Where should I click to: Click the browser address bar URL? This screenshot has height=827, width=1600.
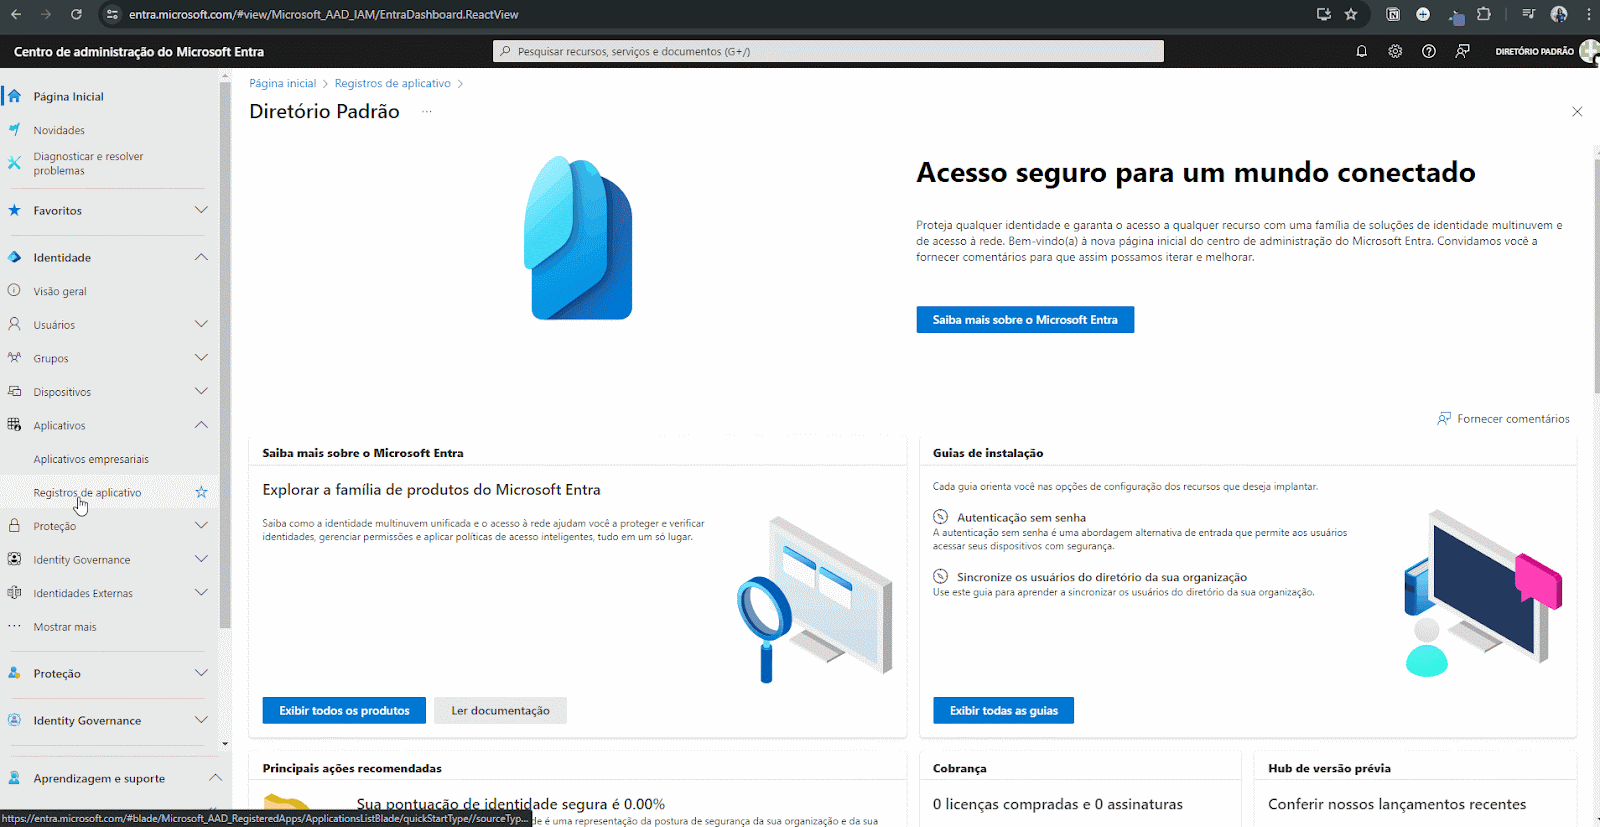pyautogui.click(x=324, y=14)
